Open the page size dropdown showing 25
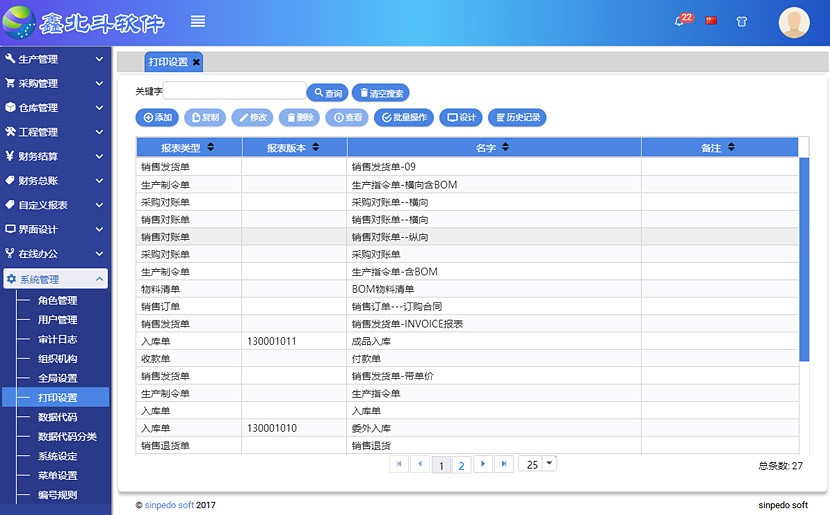The height and width of the screenshot is (515, 830). (x=549, y=464)
